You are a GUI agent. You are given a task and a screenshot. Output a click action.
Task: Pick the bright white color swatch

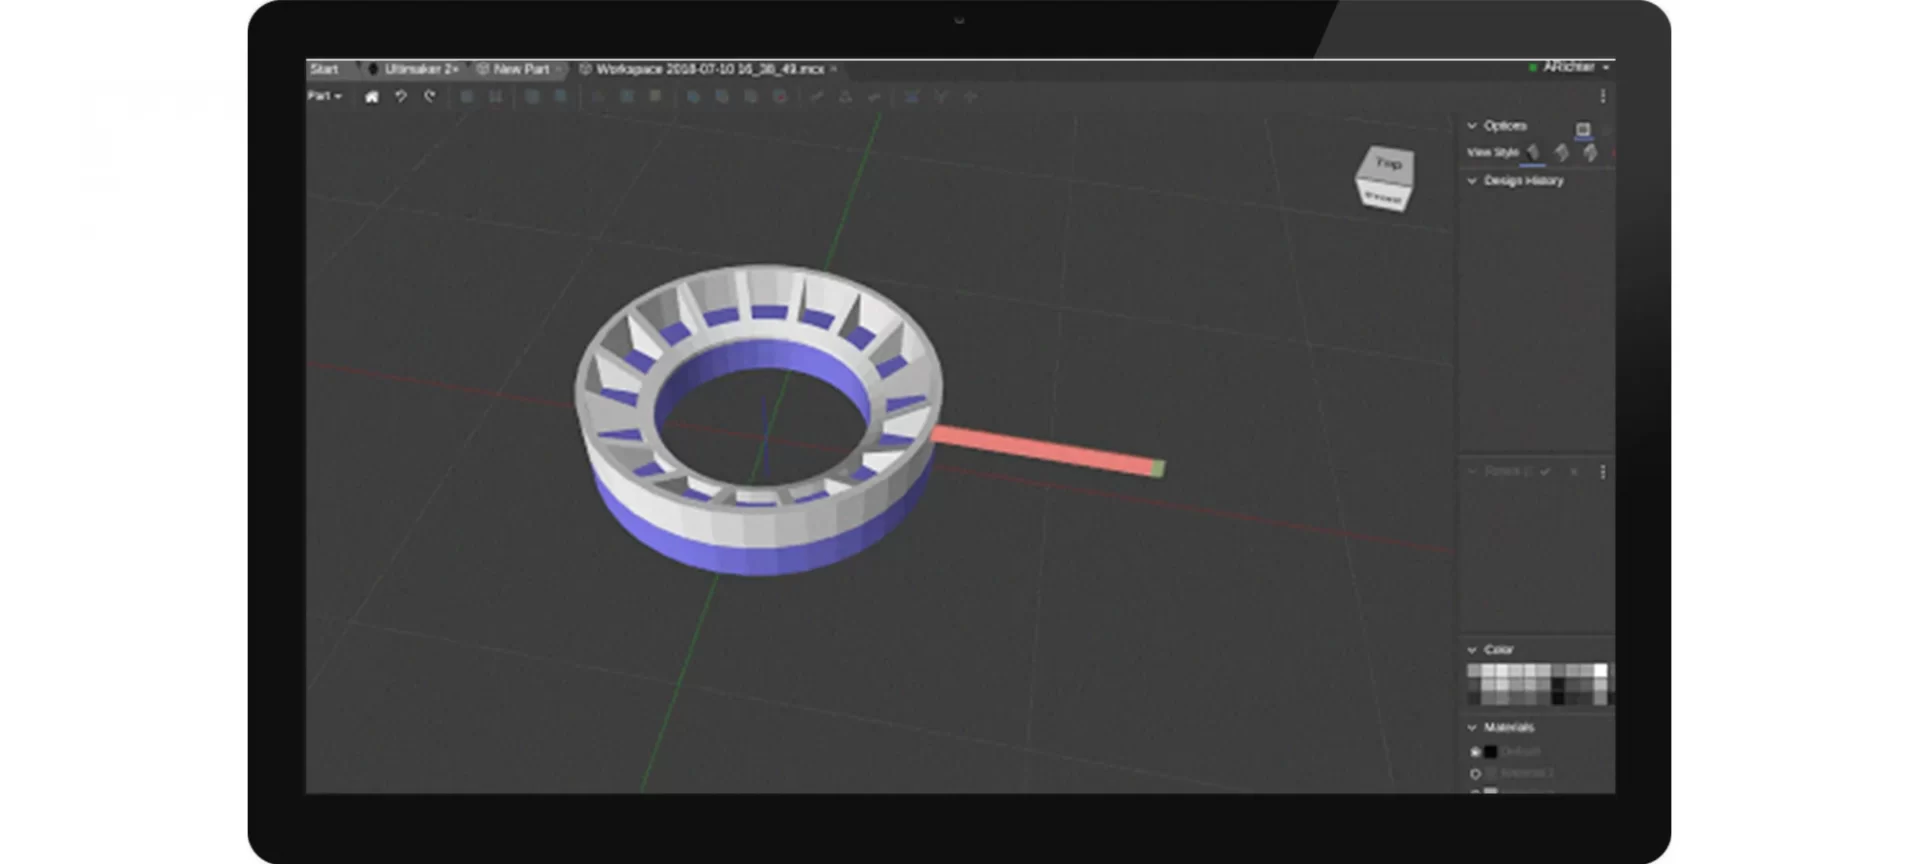click(x=1600, y=671)
